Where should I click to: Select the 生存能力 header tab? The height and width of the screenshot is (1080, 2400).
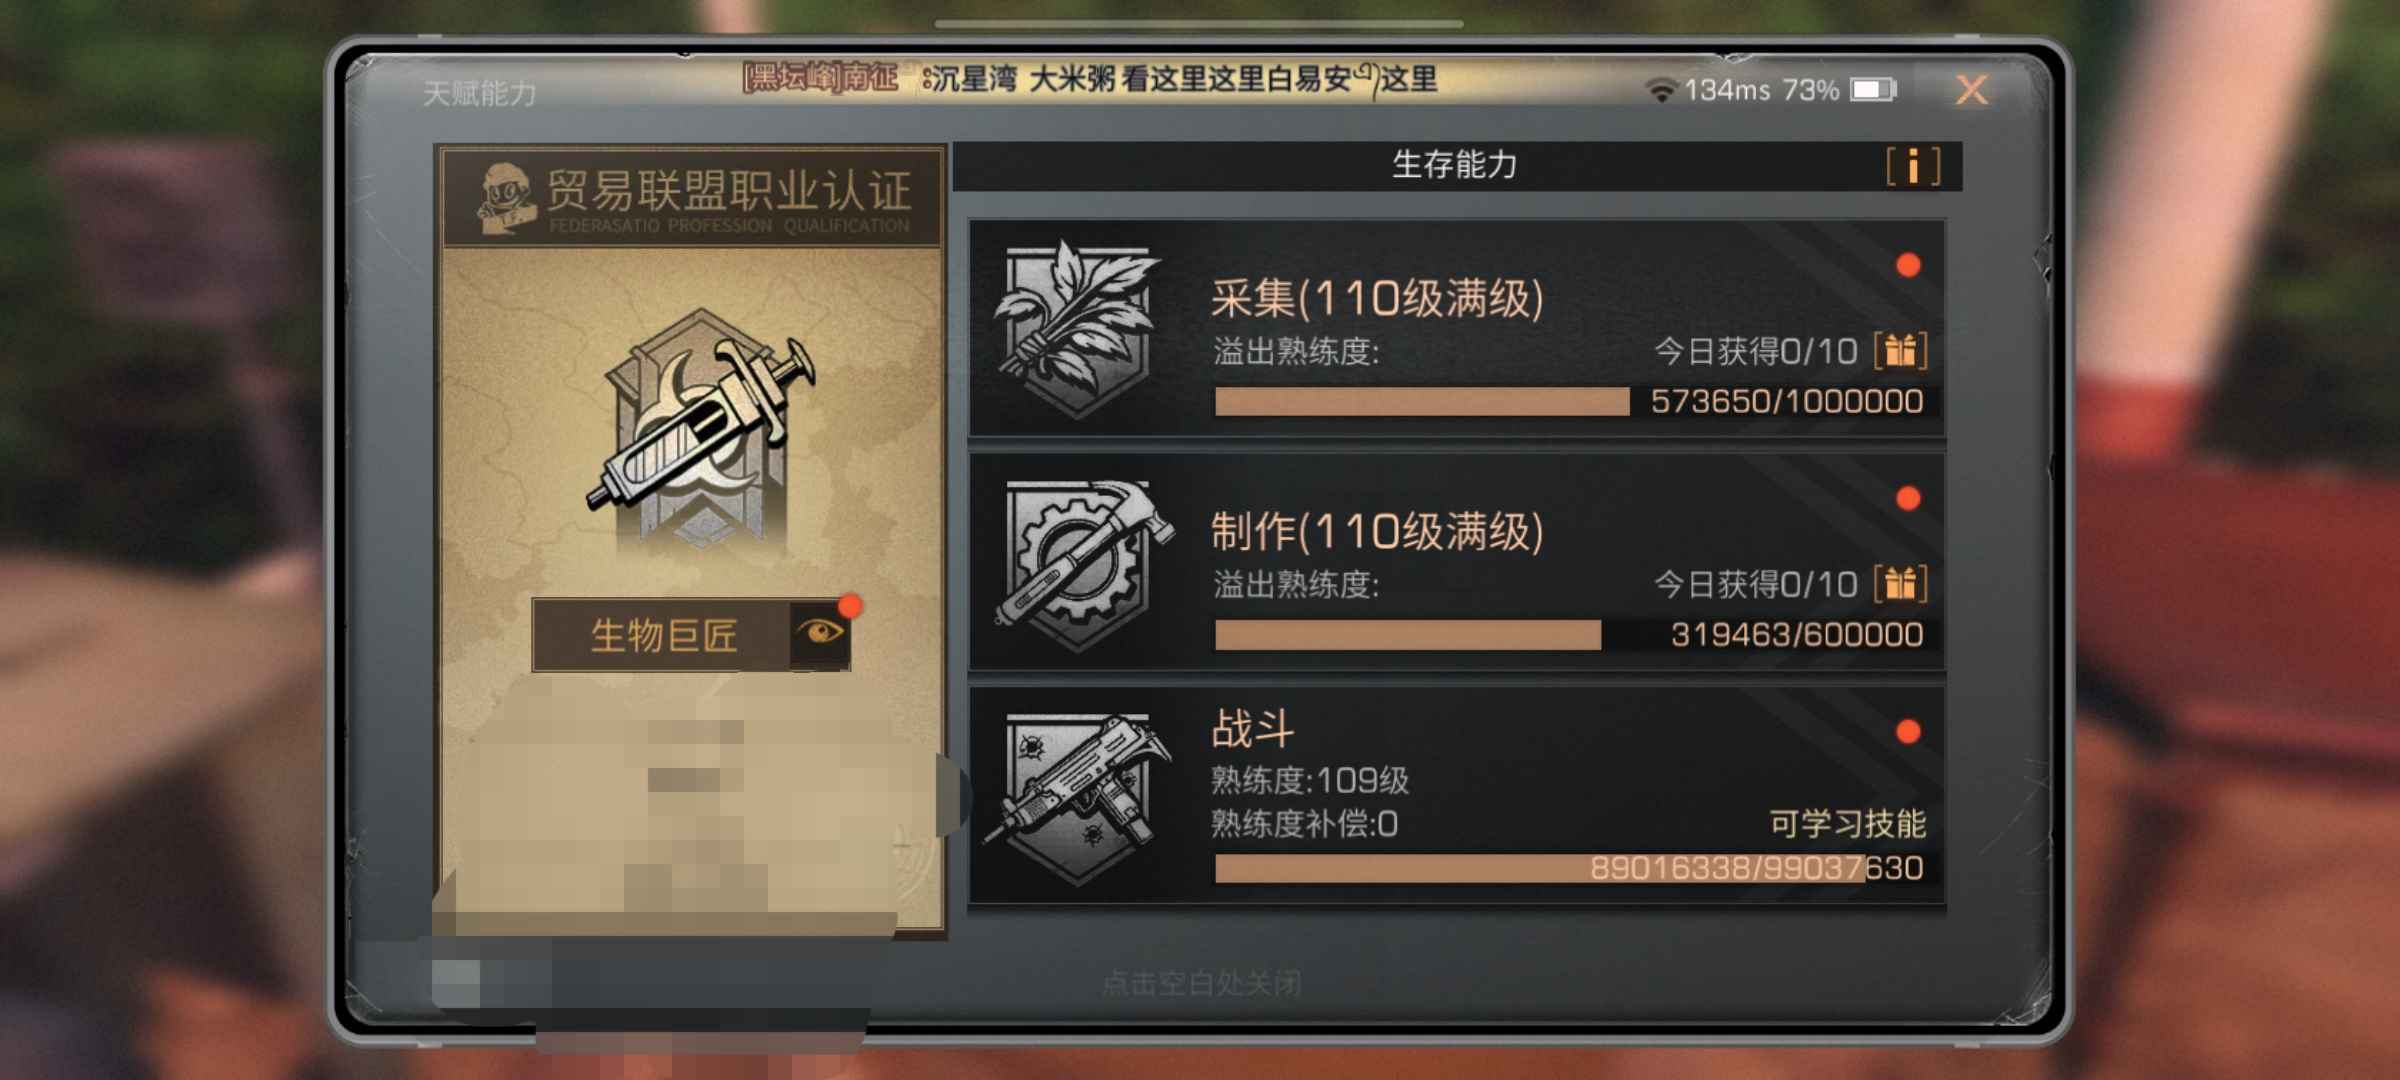coord(1455,165)
